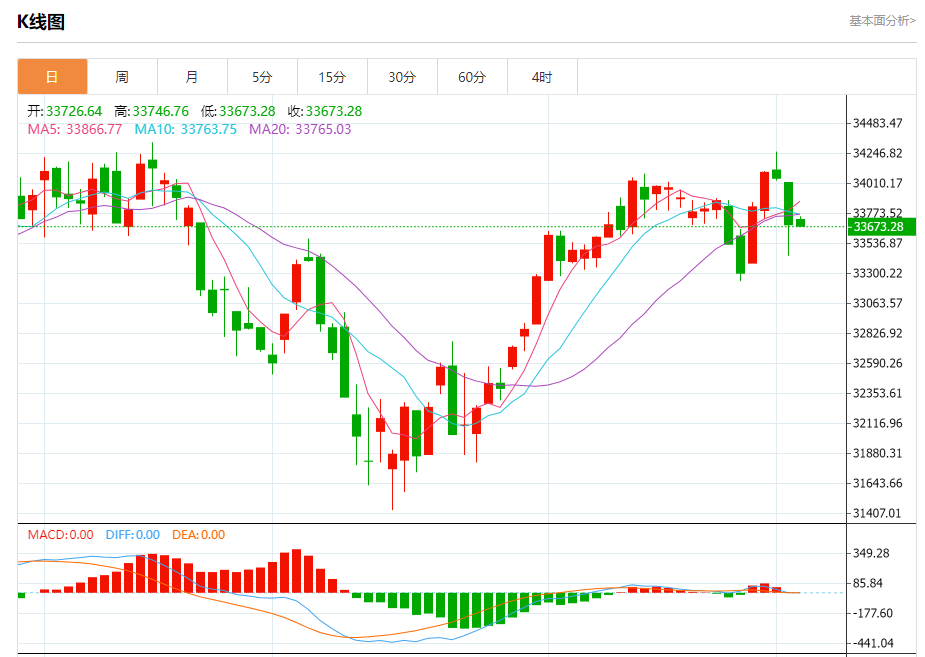Click the 33063.57 price axis label
This screenshot has width=925, height=657.
[878, 303]
